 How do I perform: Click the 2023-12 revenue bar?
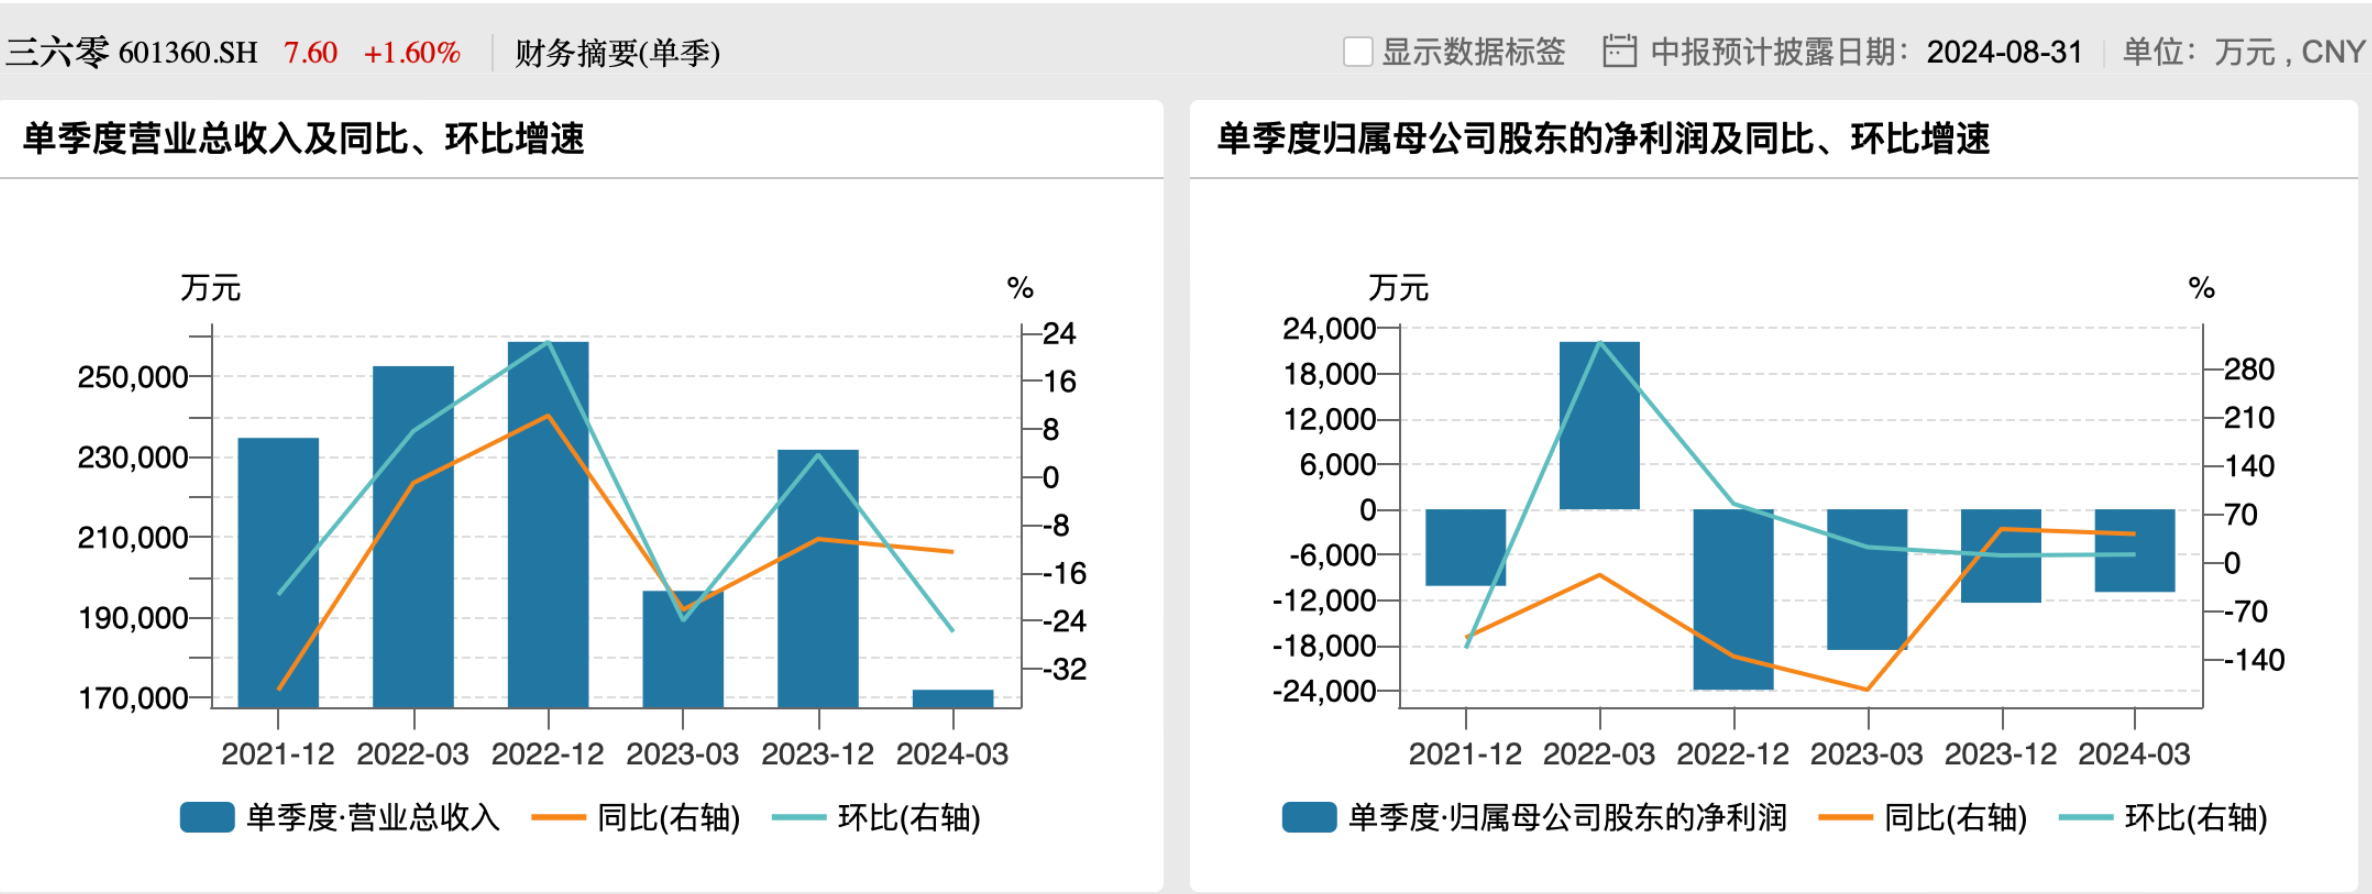tap(818, 579)
